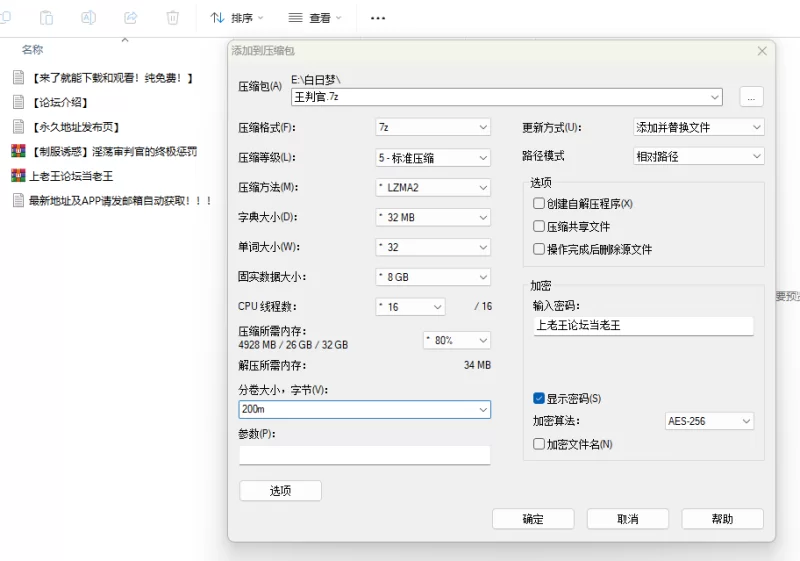This screenshot has width=800, height=561.
Task: Click the paste icon in Explorer toolbar
Action: (47, 17)
